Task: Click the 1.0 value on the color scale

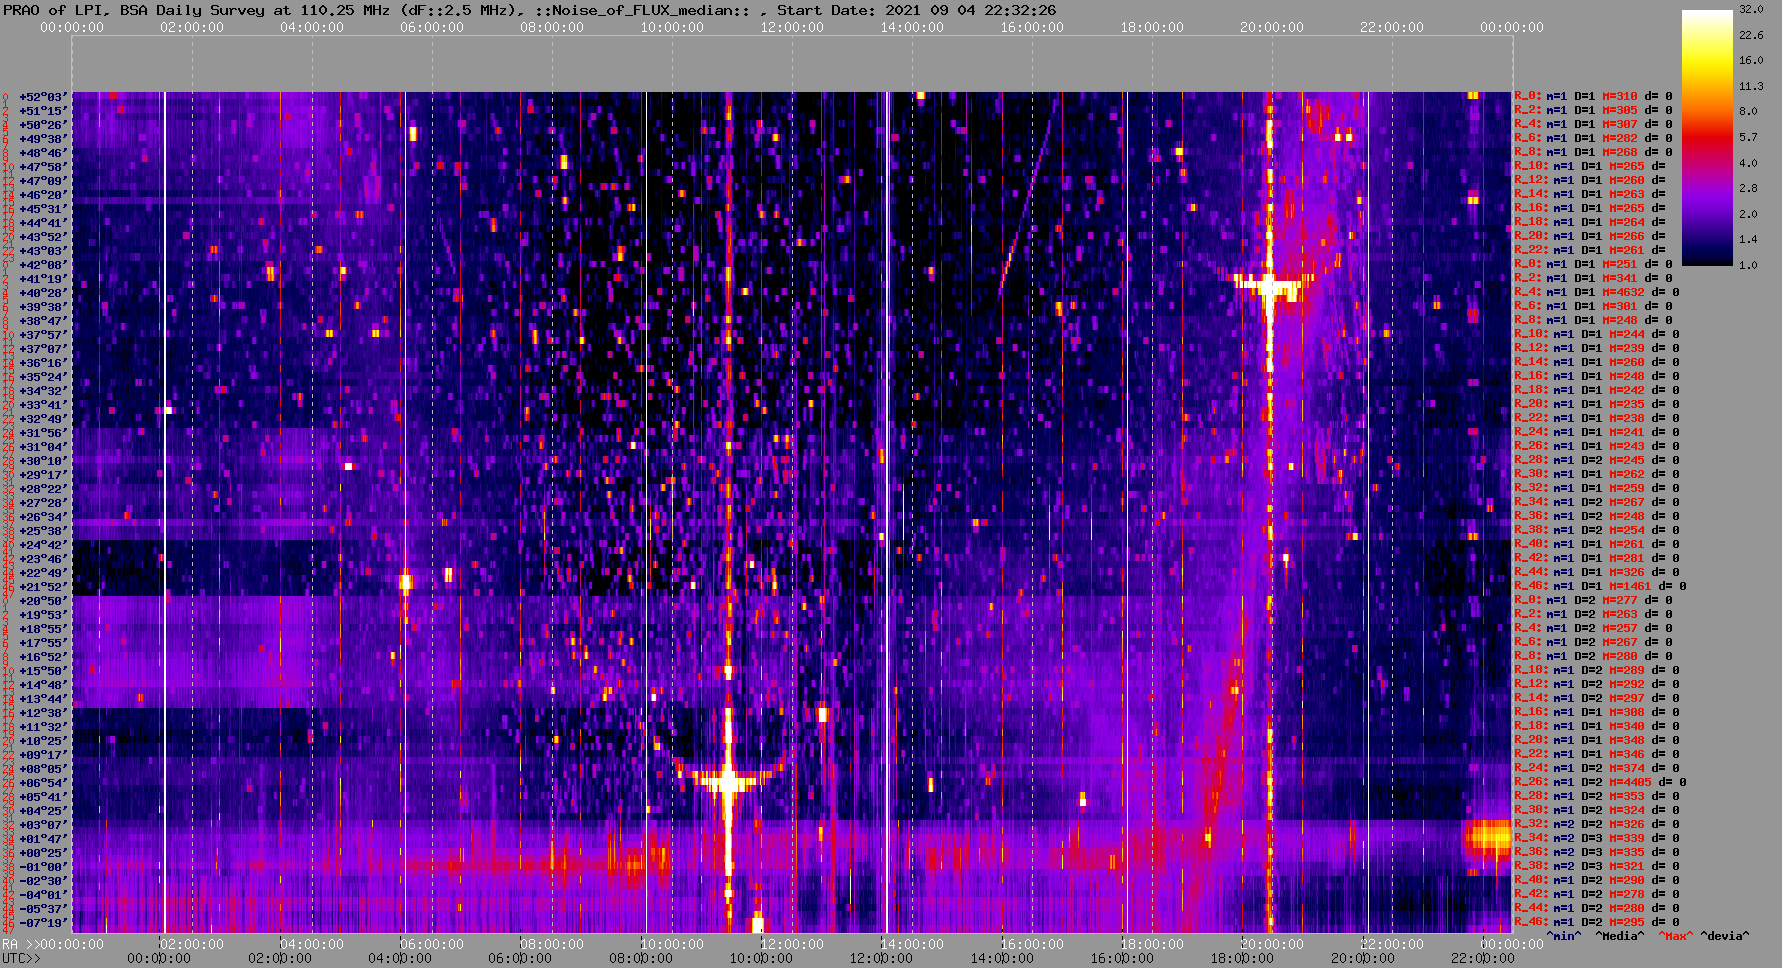Action: pos(1748,265)
